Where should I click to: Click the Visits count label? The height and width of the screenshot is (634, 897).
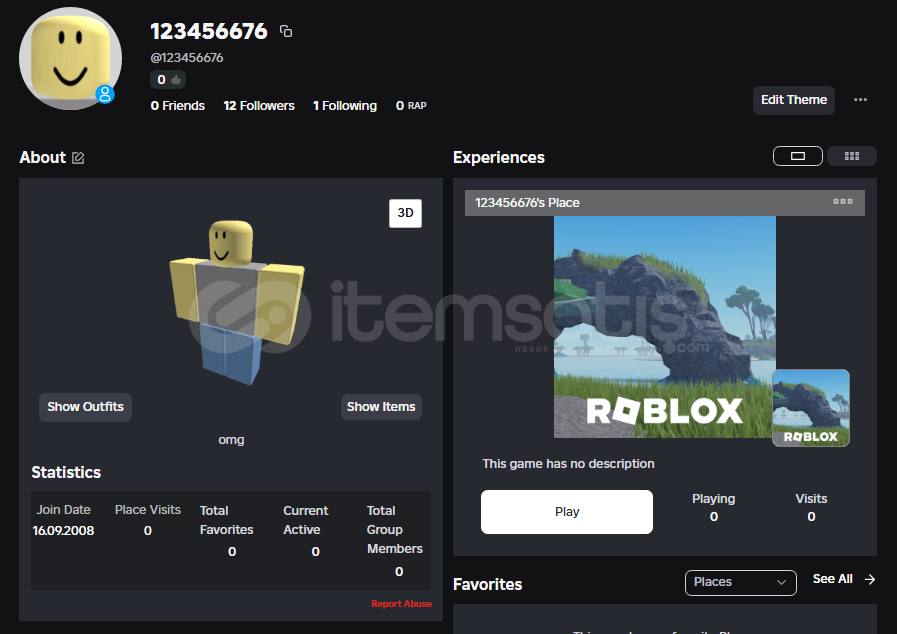point(811,498)
